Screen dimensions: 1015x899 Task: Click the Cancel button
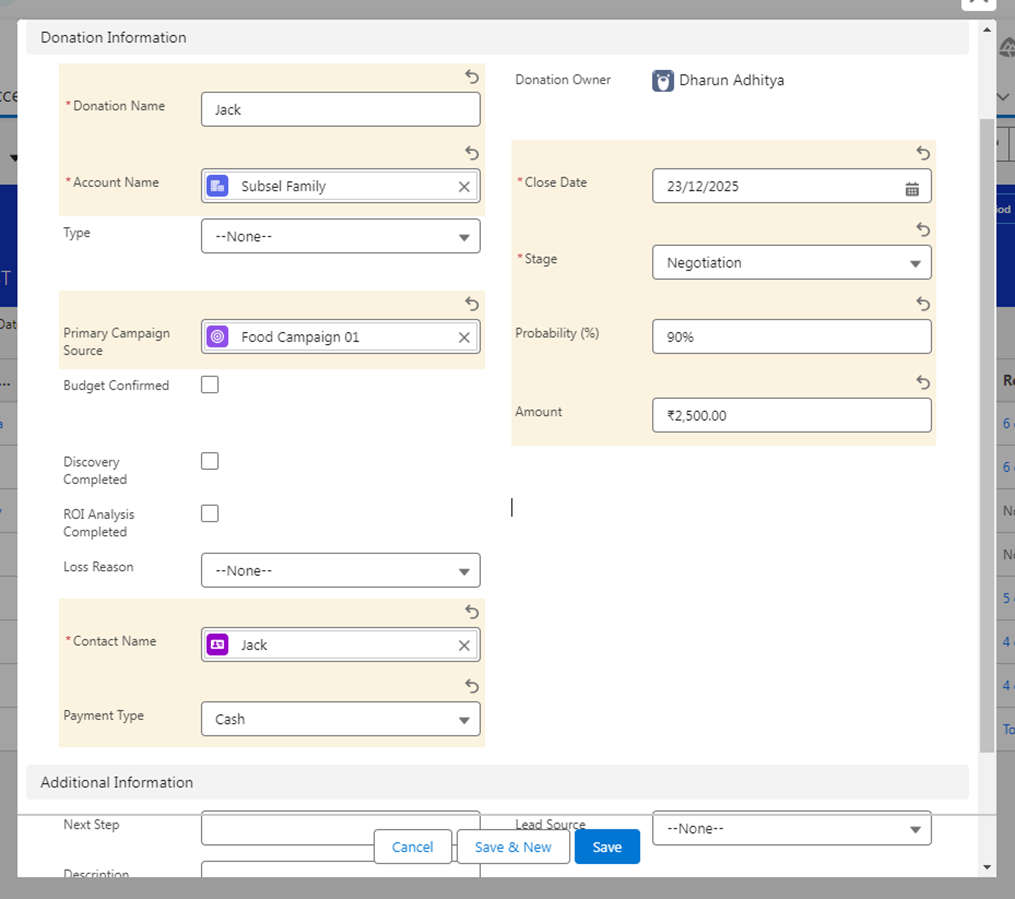[x=412, y=847]
